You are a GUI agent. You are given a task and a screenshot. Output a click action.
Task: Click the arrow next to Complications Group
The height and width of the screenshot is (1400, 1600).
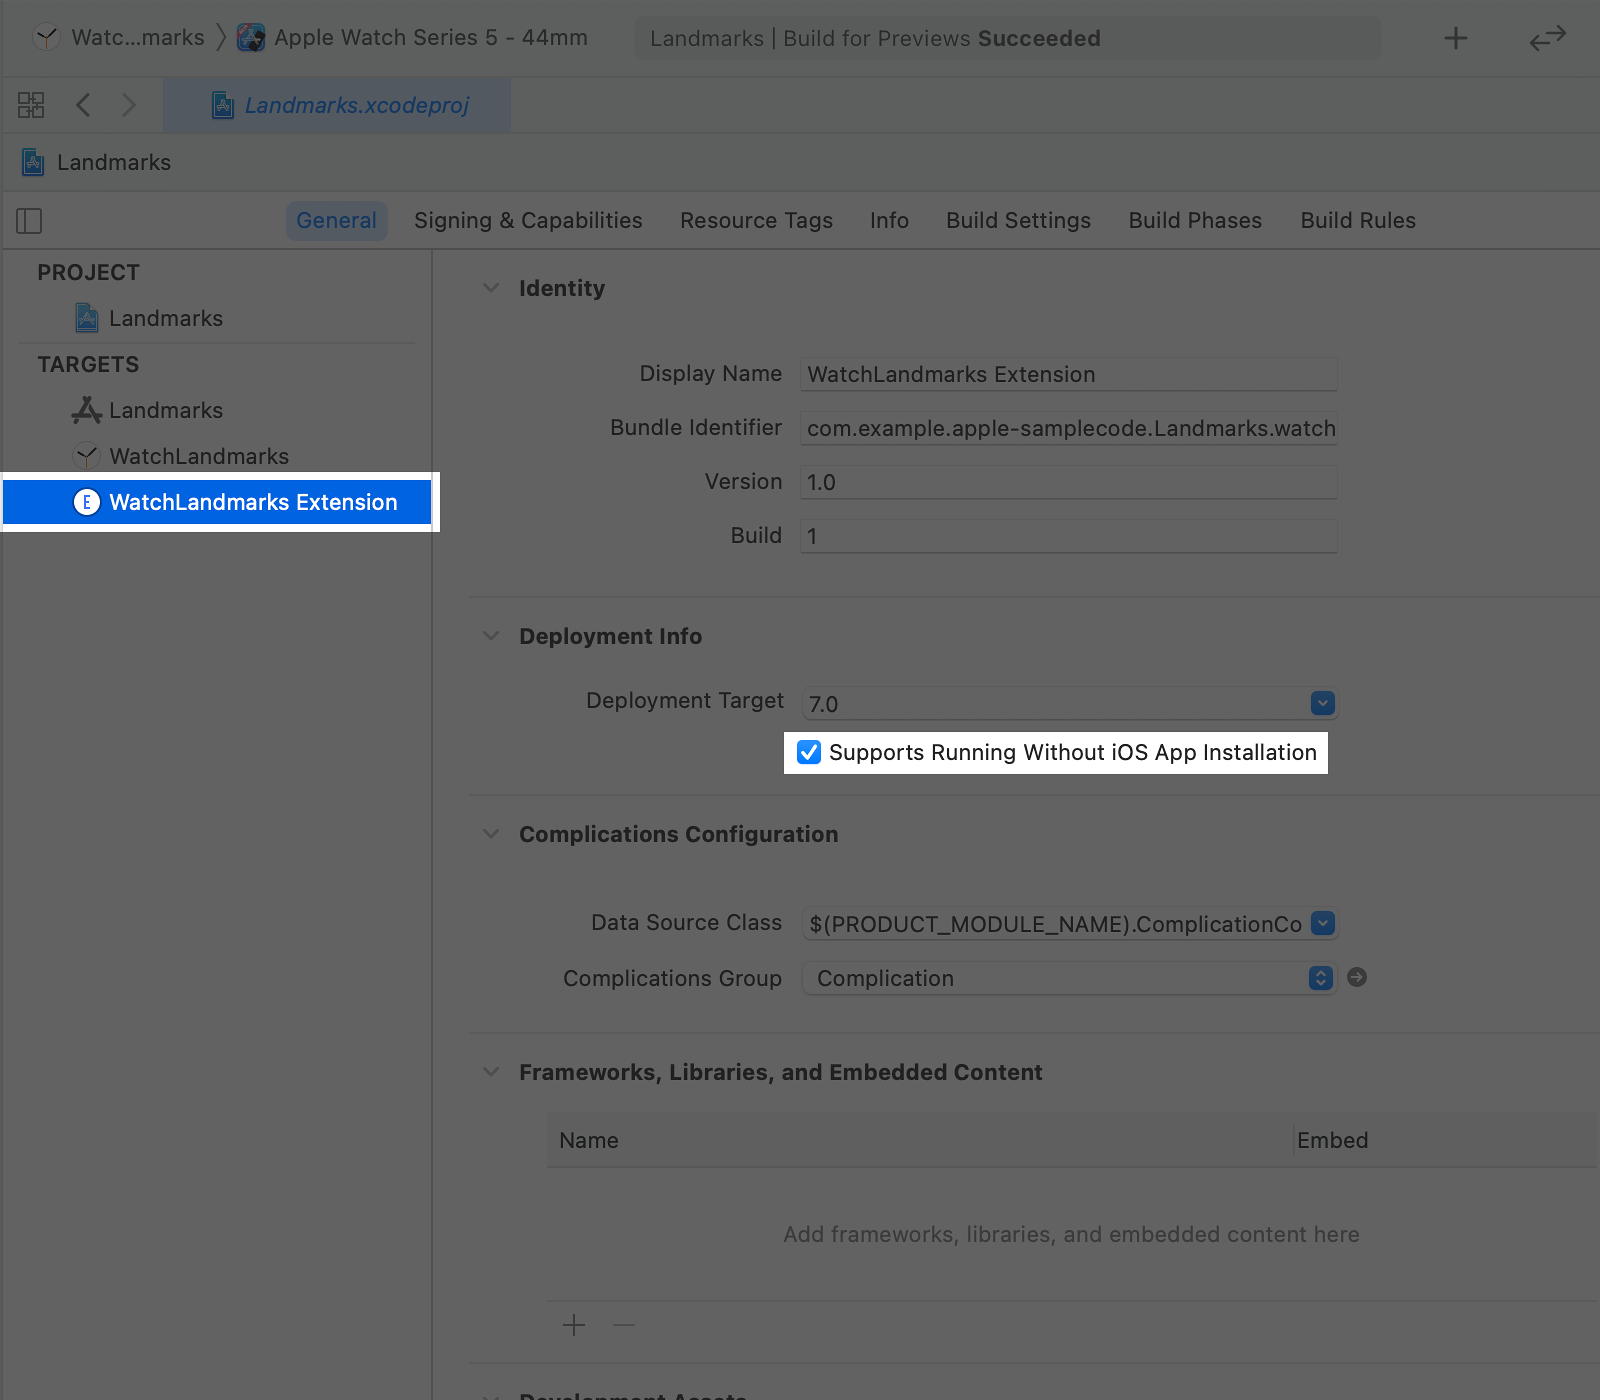[1357, 977]
